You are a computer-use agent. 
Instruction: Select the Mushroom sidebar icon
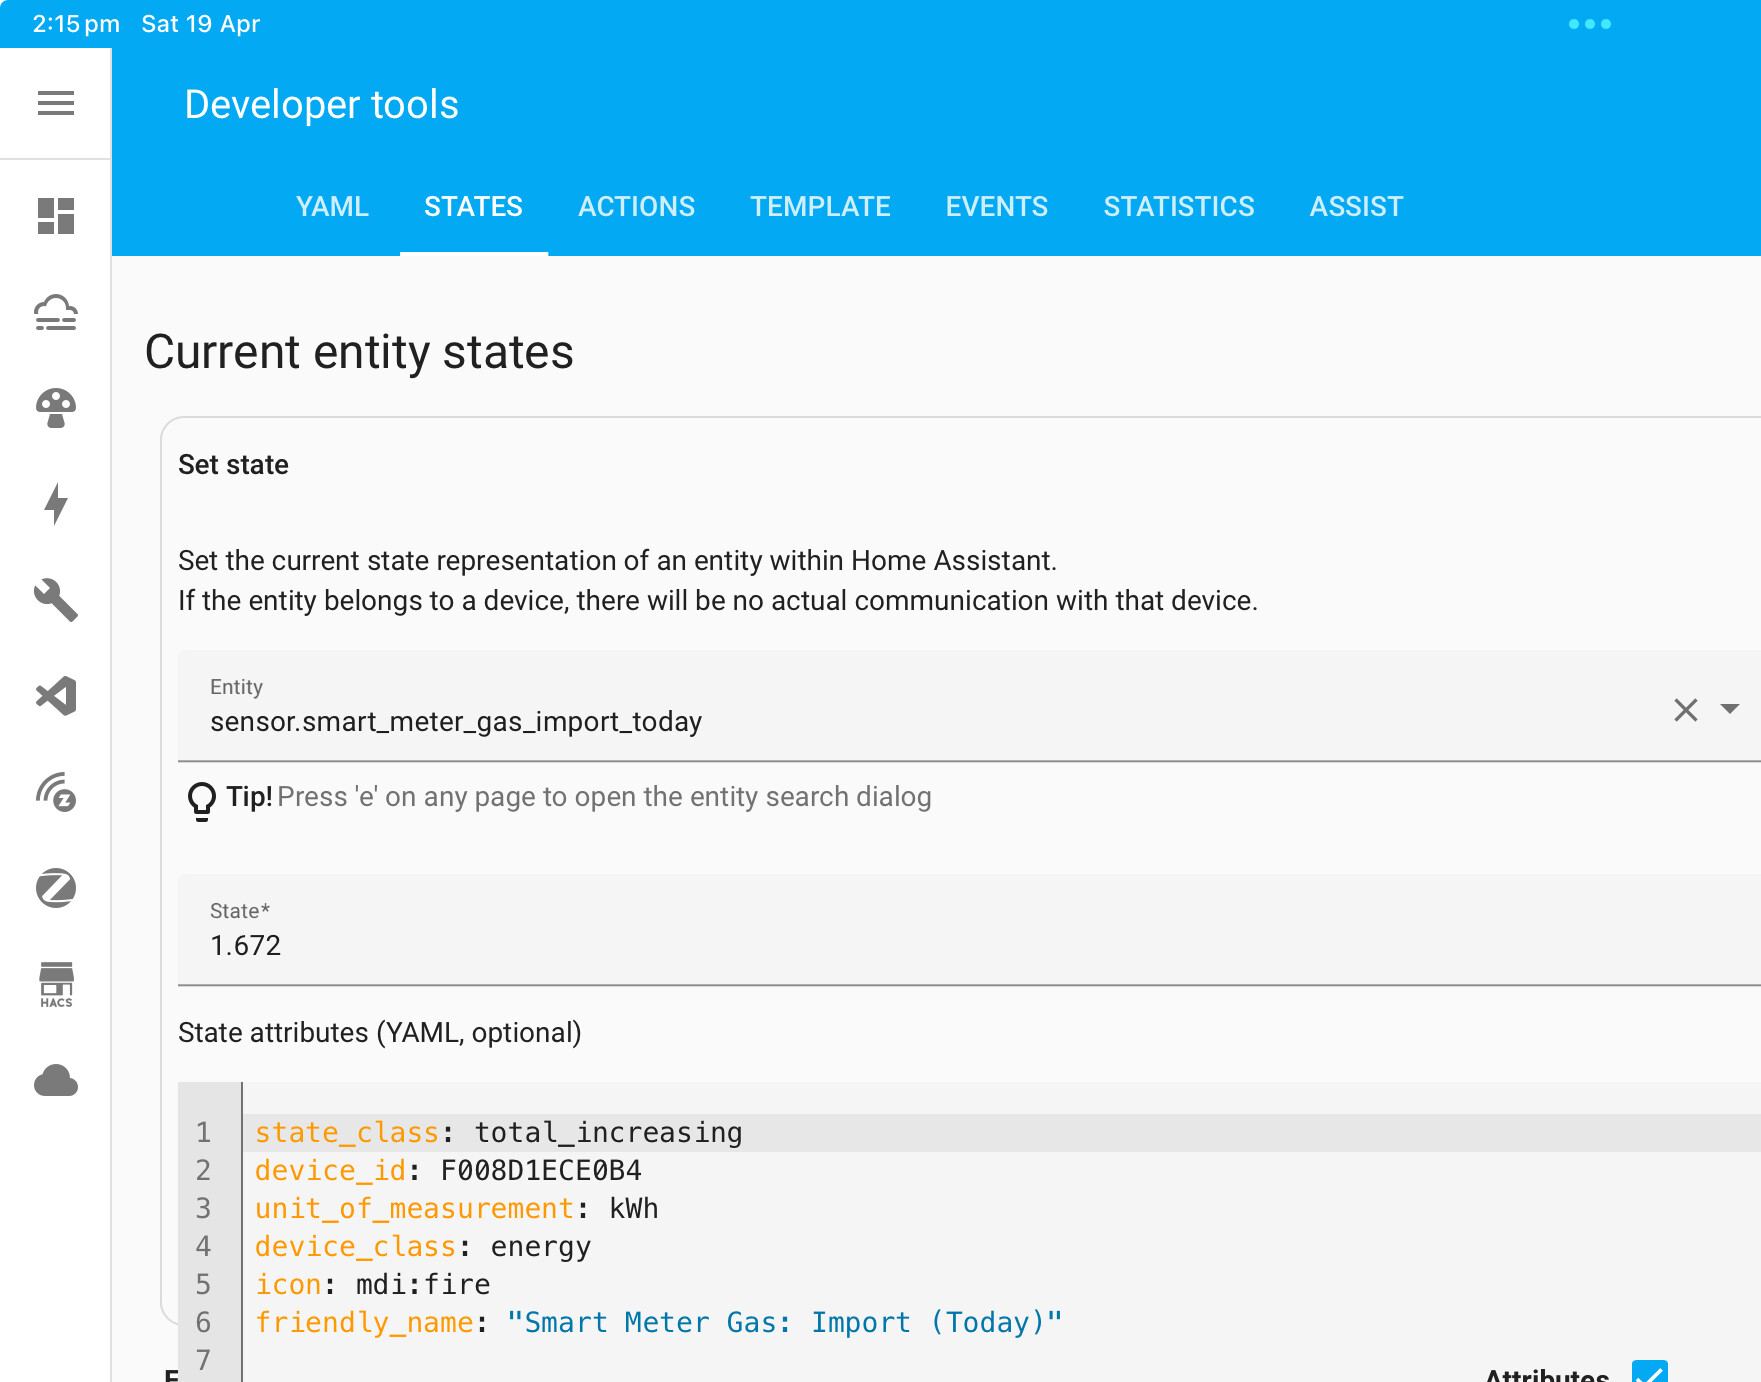[55, 408]
